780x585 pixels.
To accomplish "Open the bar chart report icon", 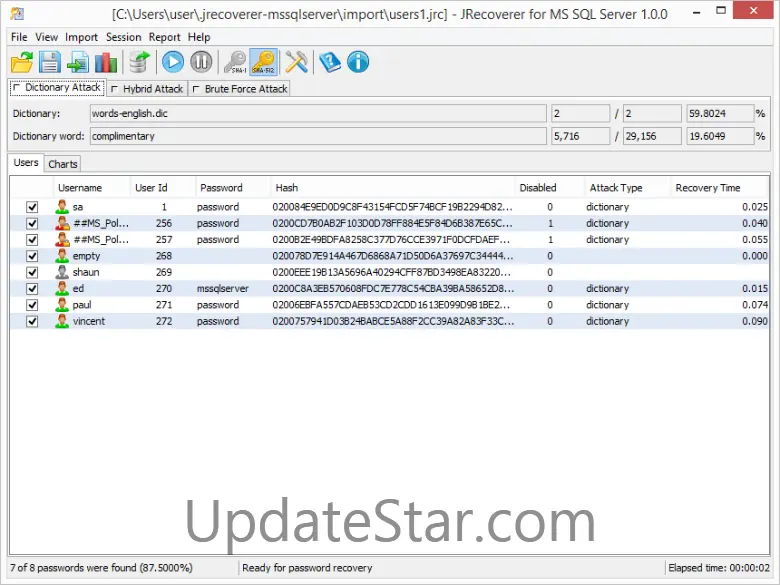I will [106, 63].
